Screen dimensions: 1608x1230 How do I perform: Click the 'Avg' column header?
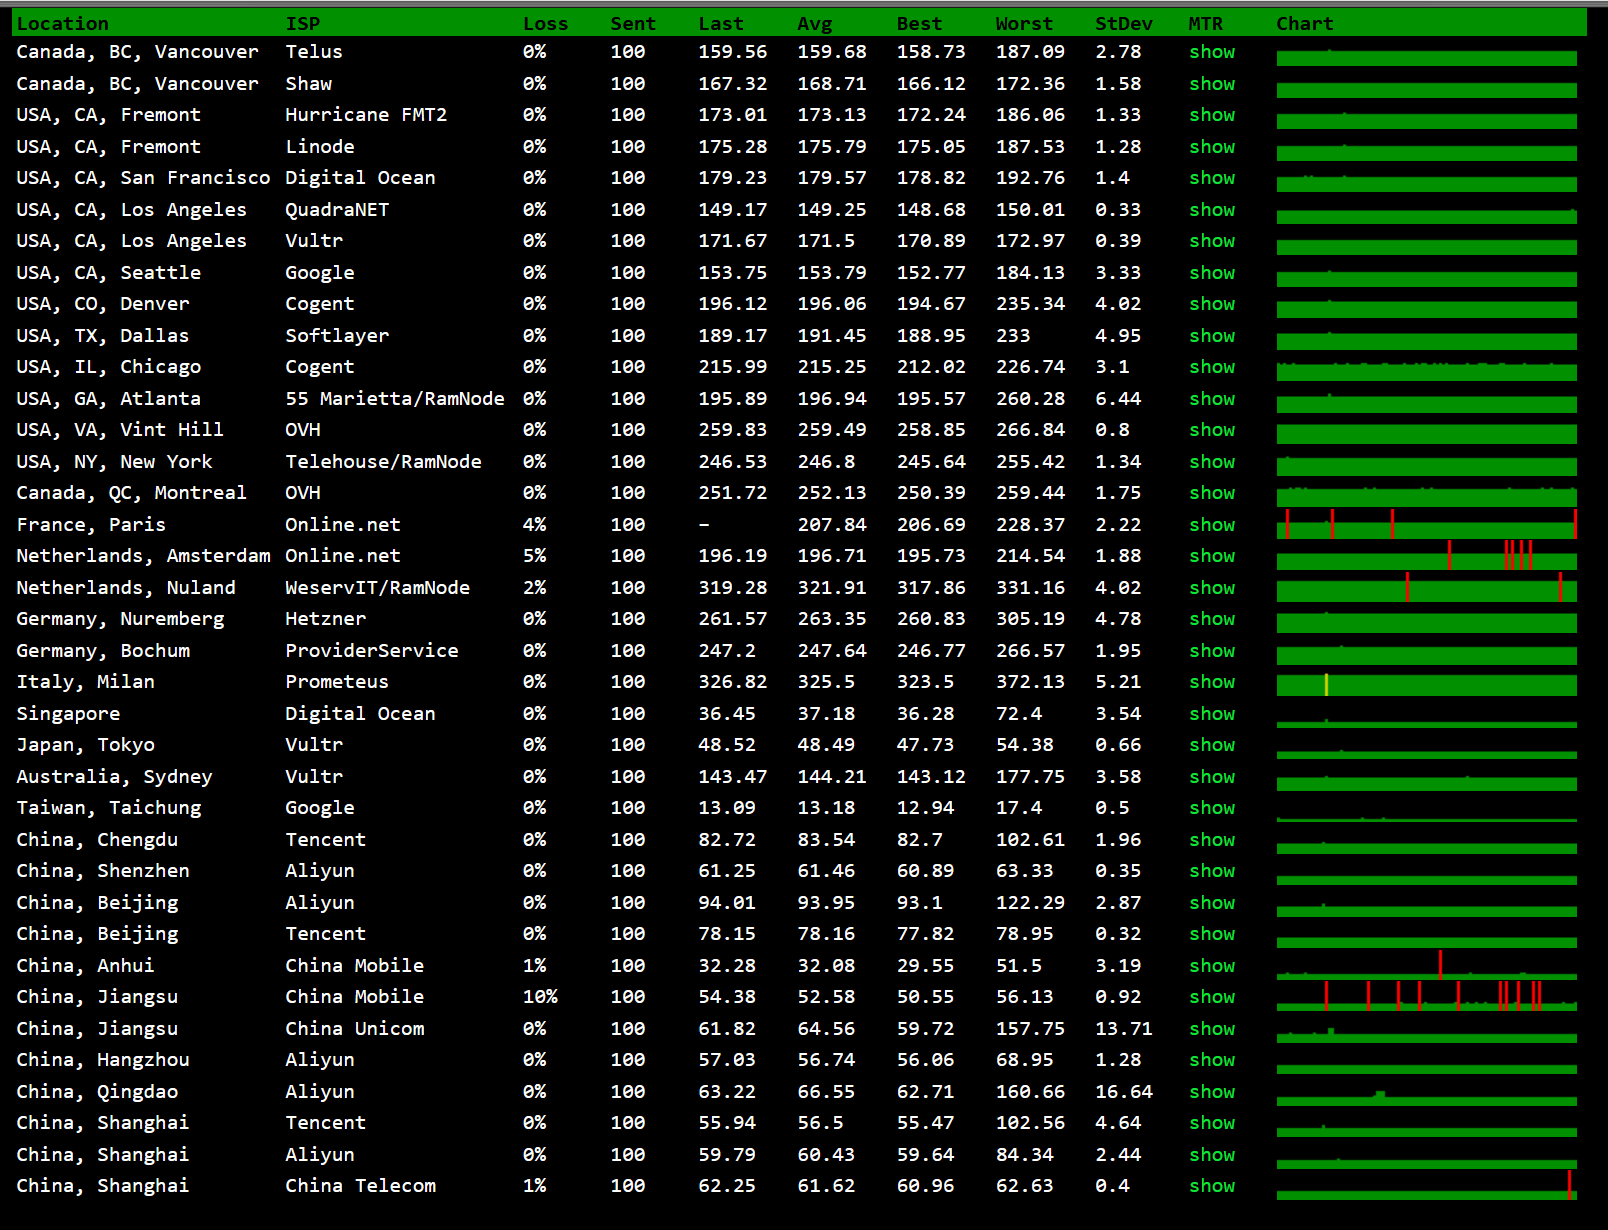click(x=814, y=24)
